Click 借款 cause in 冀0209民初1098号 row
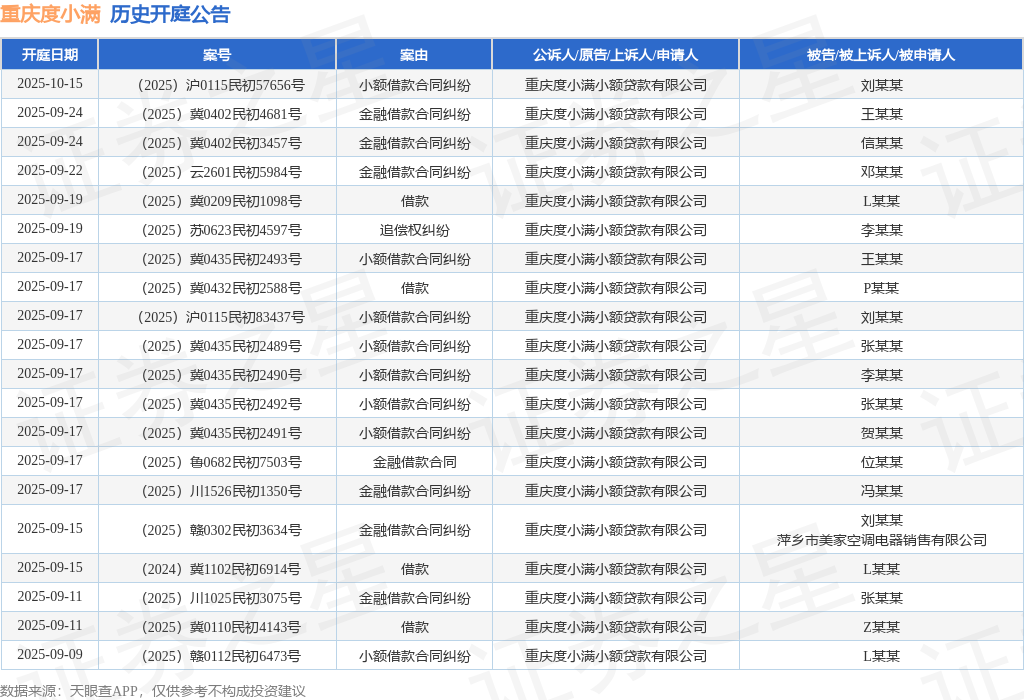This screenshot has width=1024, height=700. coord(415,201)
